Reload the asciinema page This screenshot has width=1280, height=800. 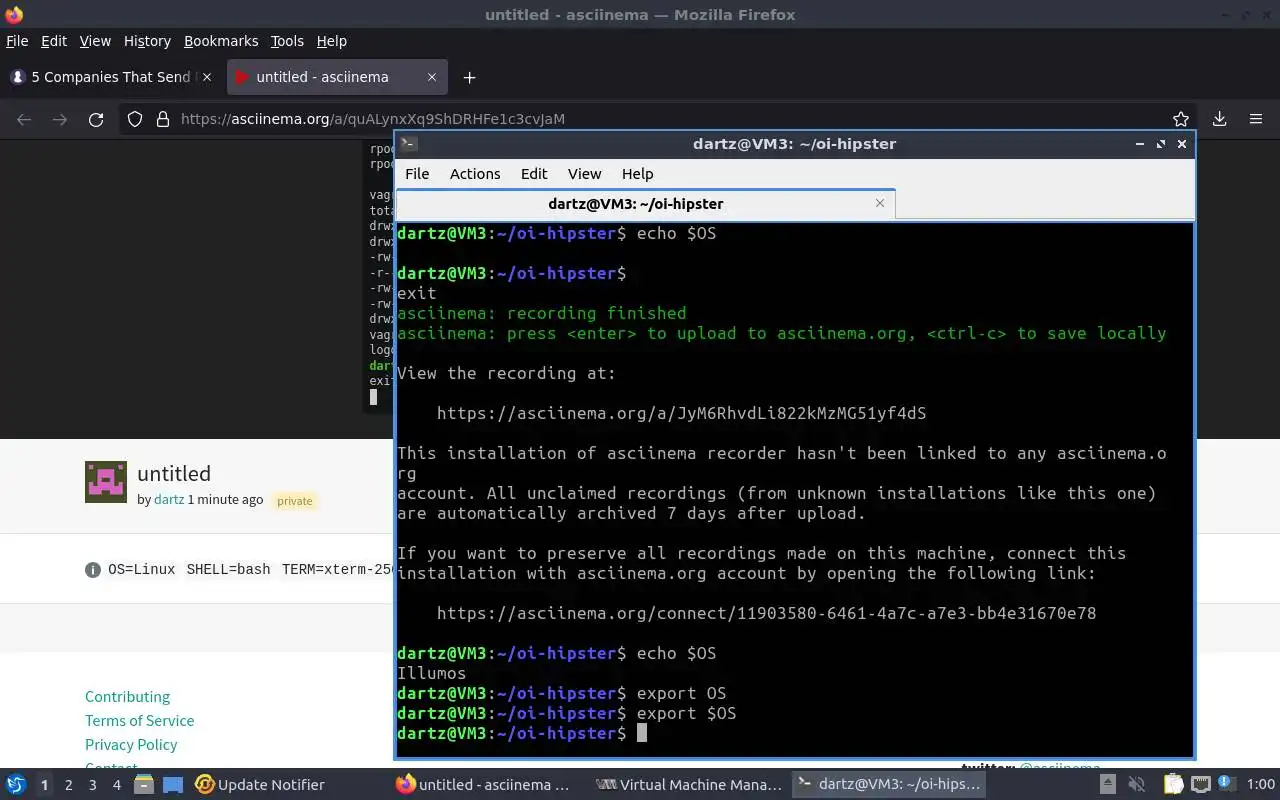pyautogui.click(x=96, y=119)
